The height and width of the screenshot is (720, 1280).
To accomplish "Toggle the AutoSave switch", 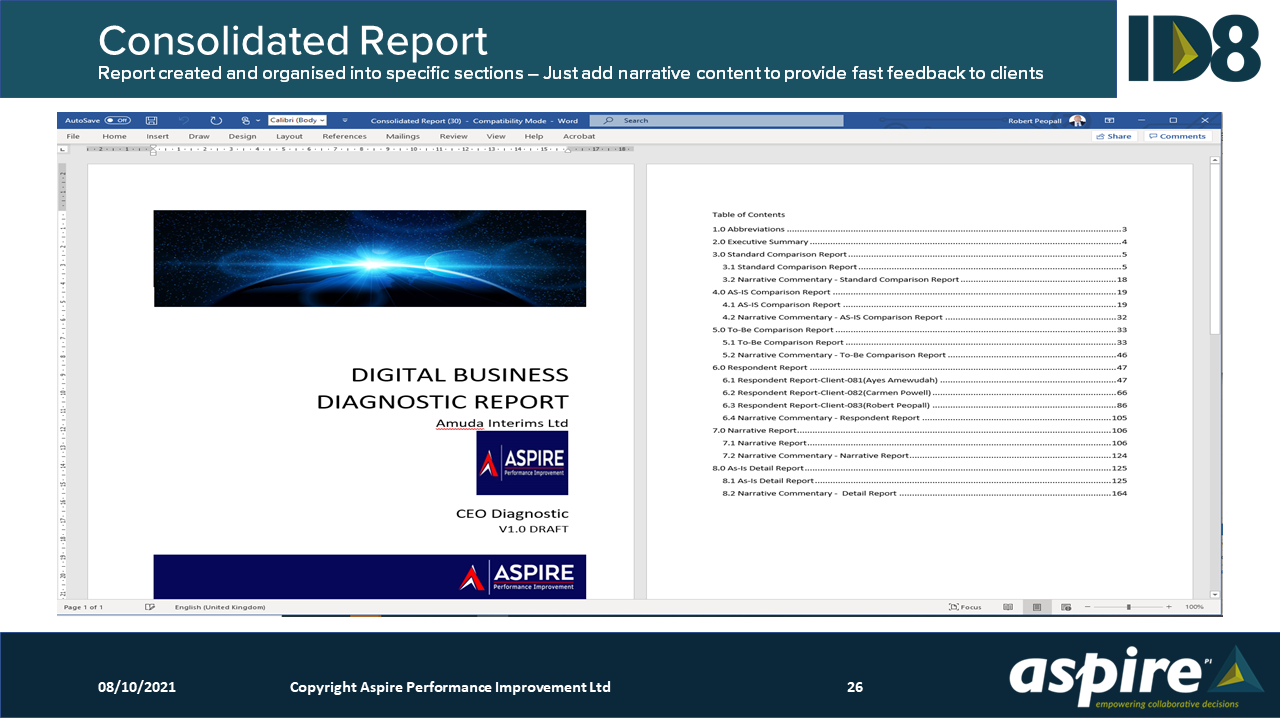I will click(117, 120).
